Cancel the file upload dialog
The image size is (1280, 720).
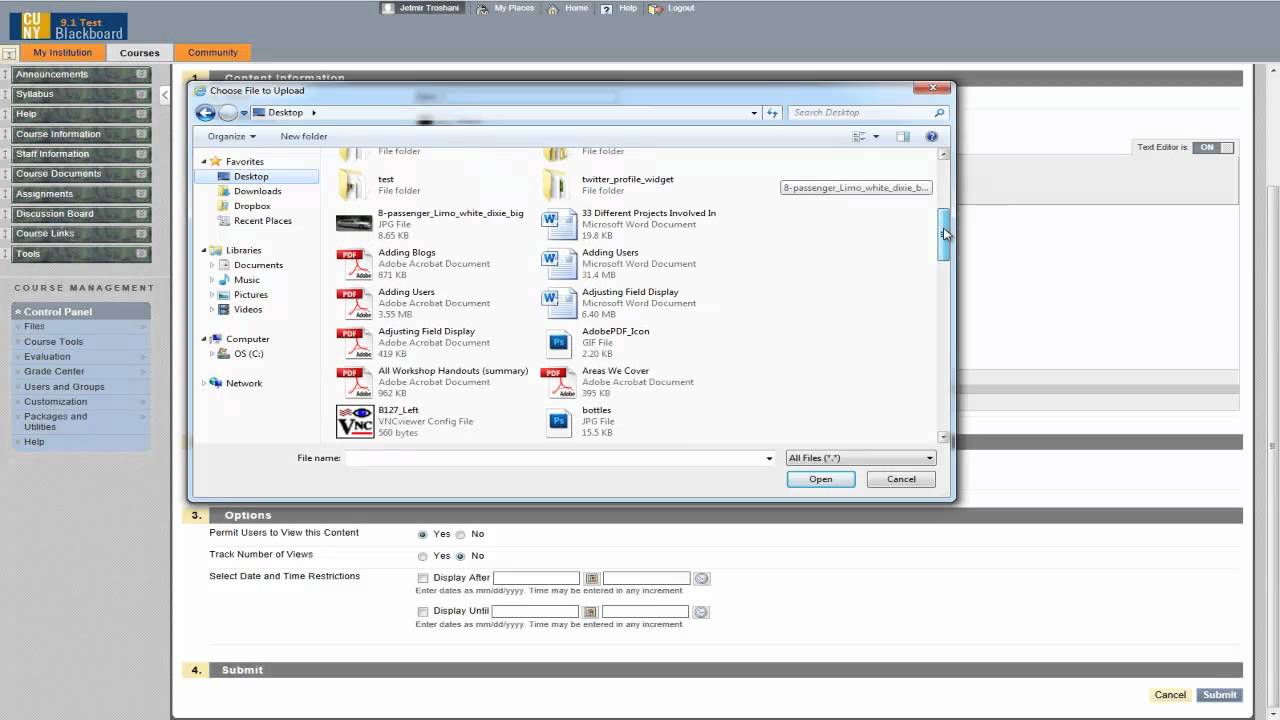(901, 479)
